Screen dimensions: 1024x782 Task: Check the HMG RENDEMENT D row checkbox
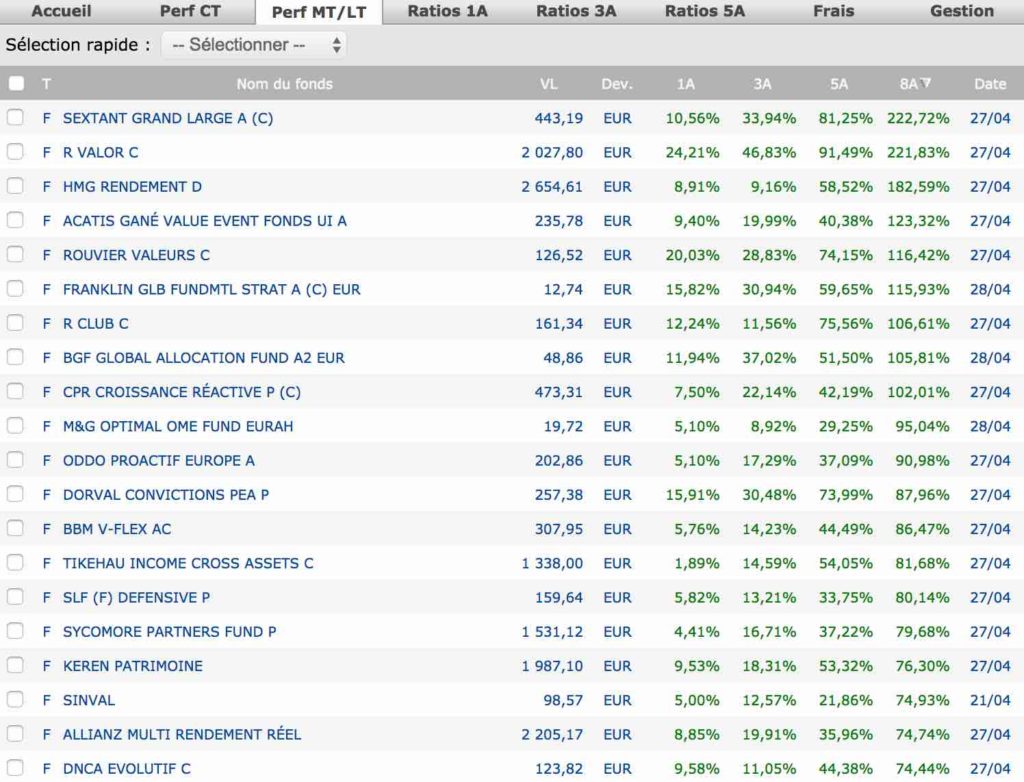pyautogui.click(x=15, y=186)
